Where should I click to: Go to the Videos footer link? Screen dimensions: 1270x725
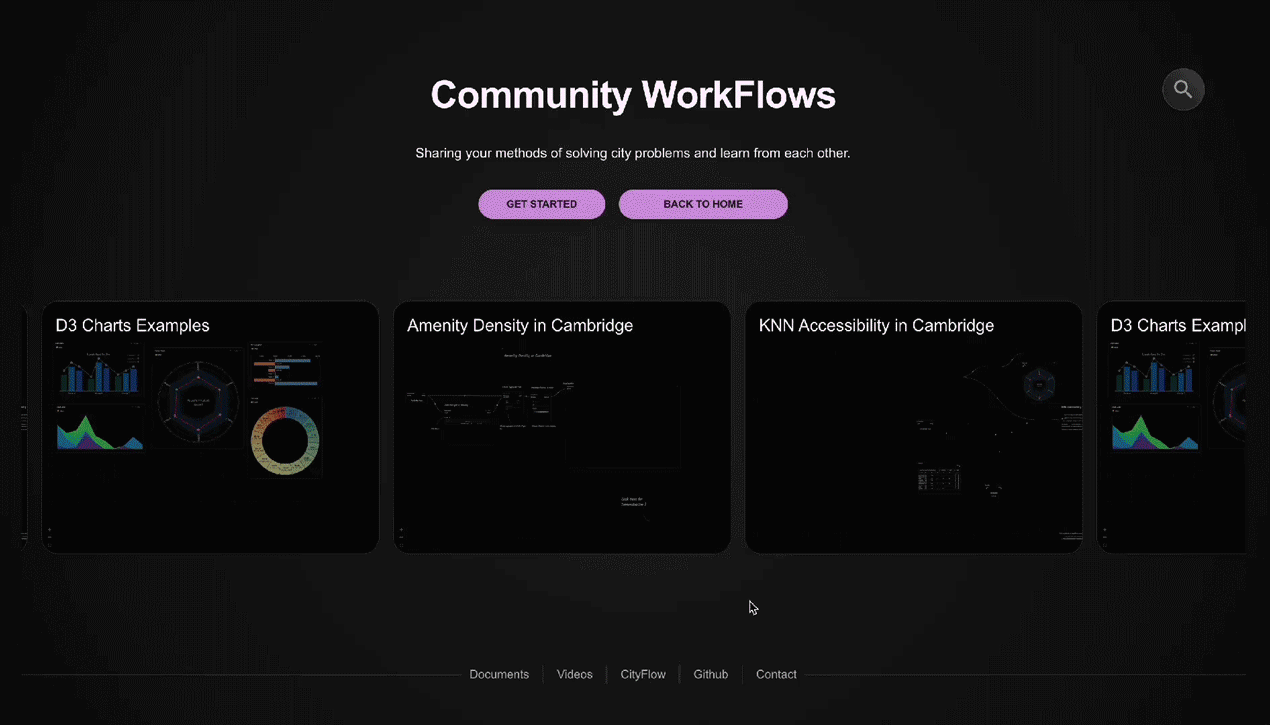tap(574, 675)
